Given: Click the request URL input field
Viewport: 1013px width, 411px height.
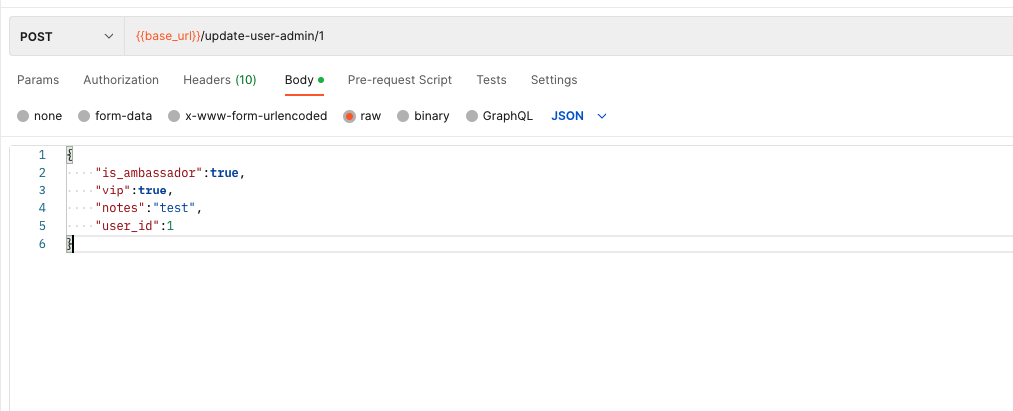Looking at the screenshot, I should pos(600,36).
